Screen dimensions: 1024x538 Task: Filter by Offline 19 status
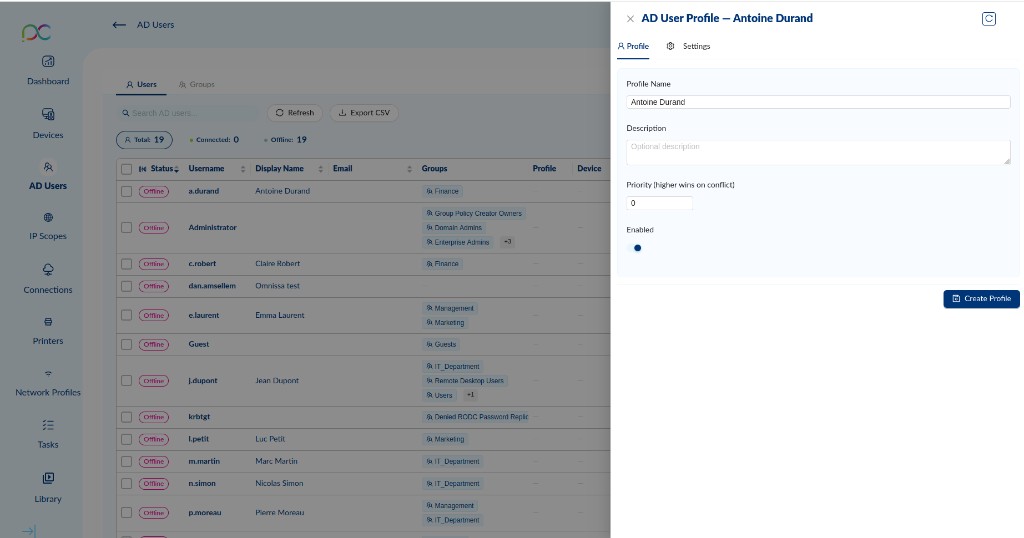tap(285, 140)
